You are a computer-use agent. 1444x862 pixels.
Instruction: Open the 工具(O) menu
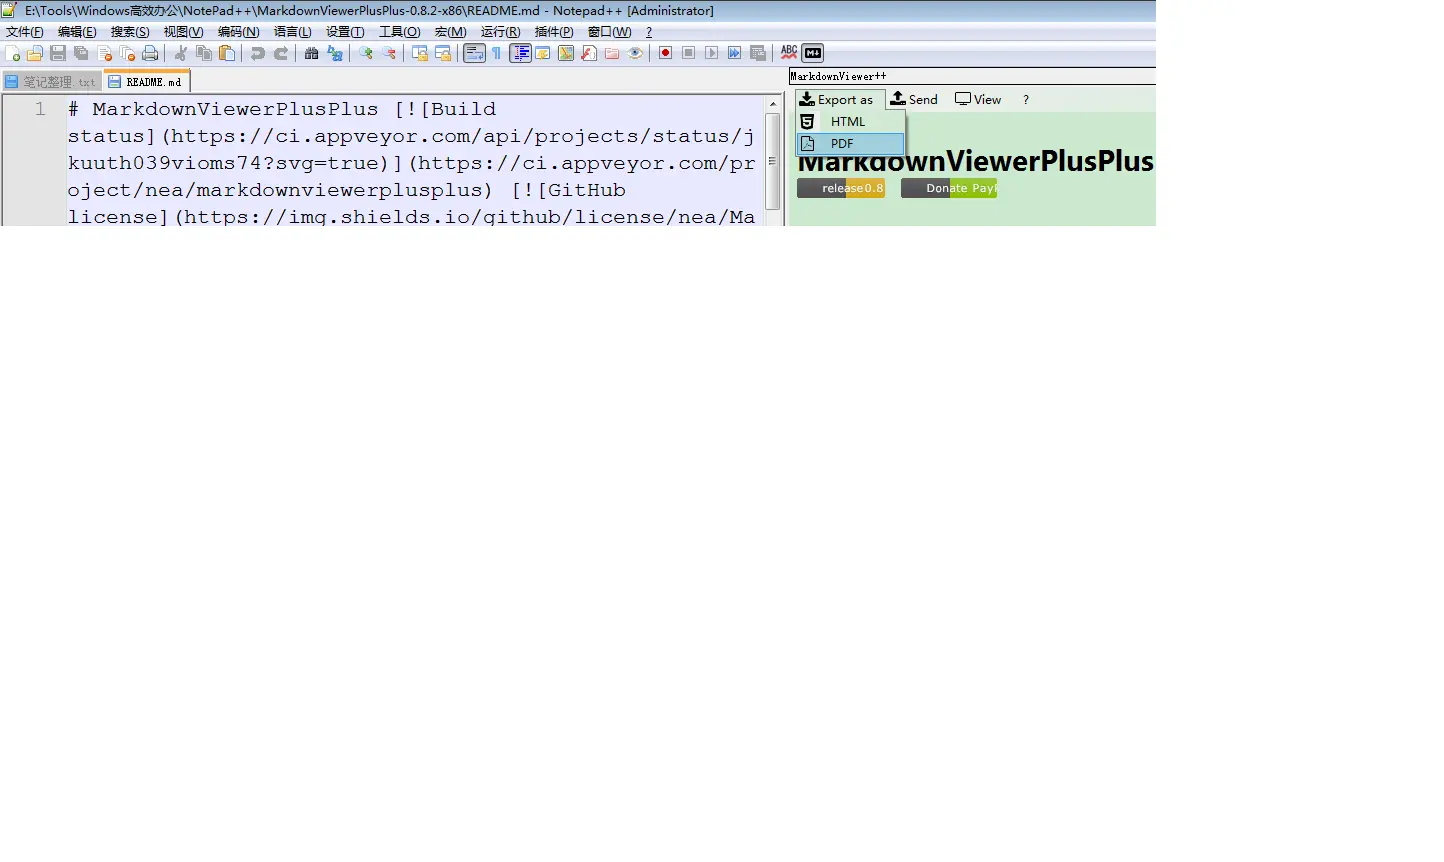[399, 32]
